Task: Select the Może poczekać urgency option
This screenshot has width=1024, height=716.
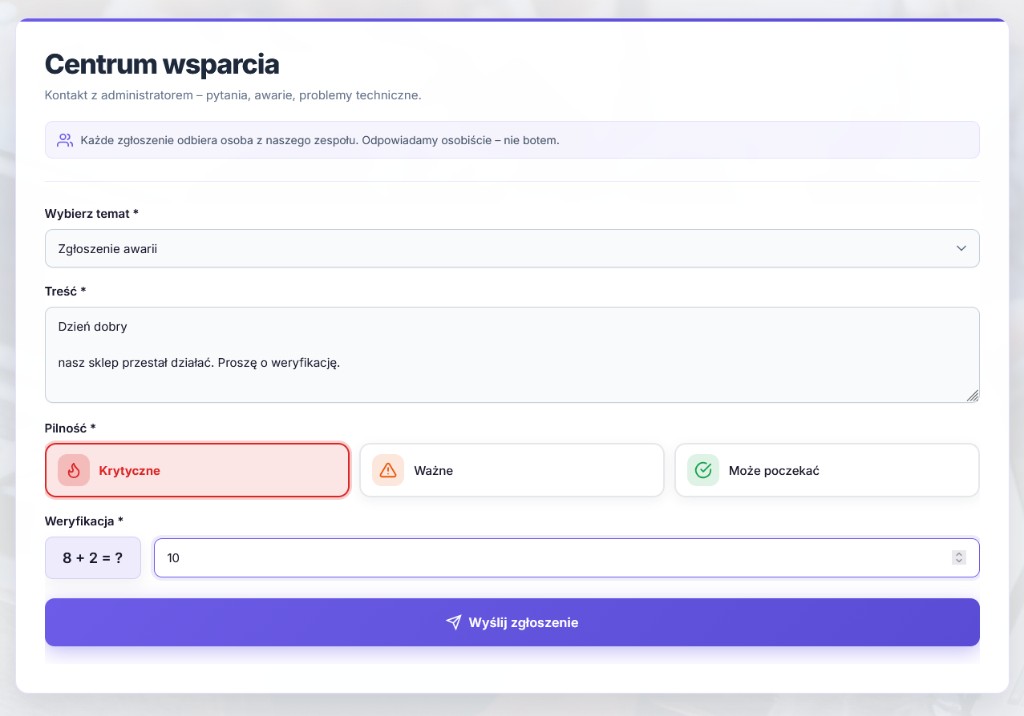Action: click(827, 470)
